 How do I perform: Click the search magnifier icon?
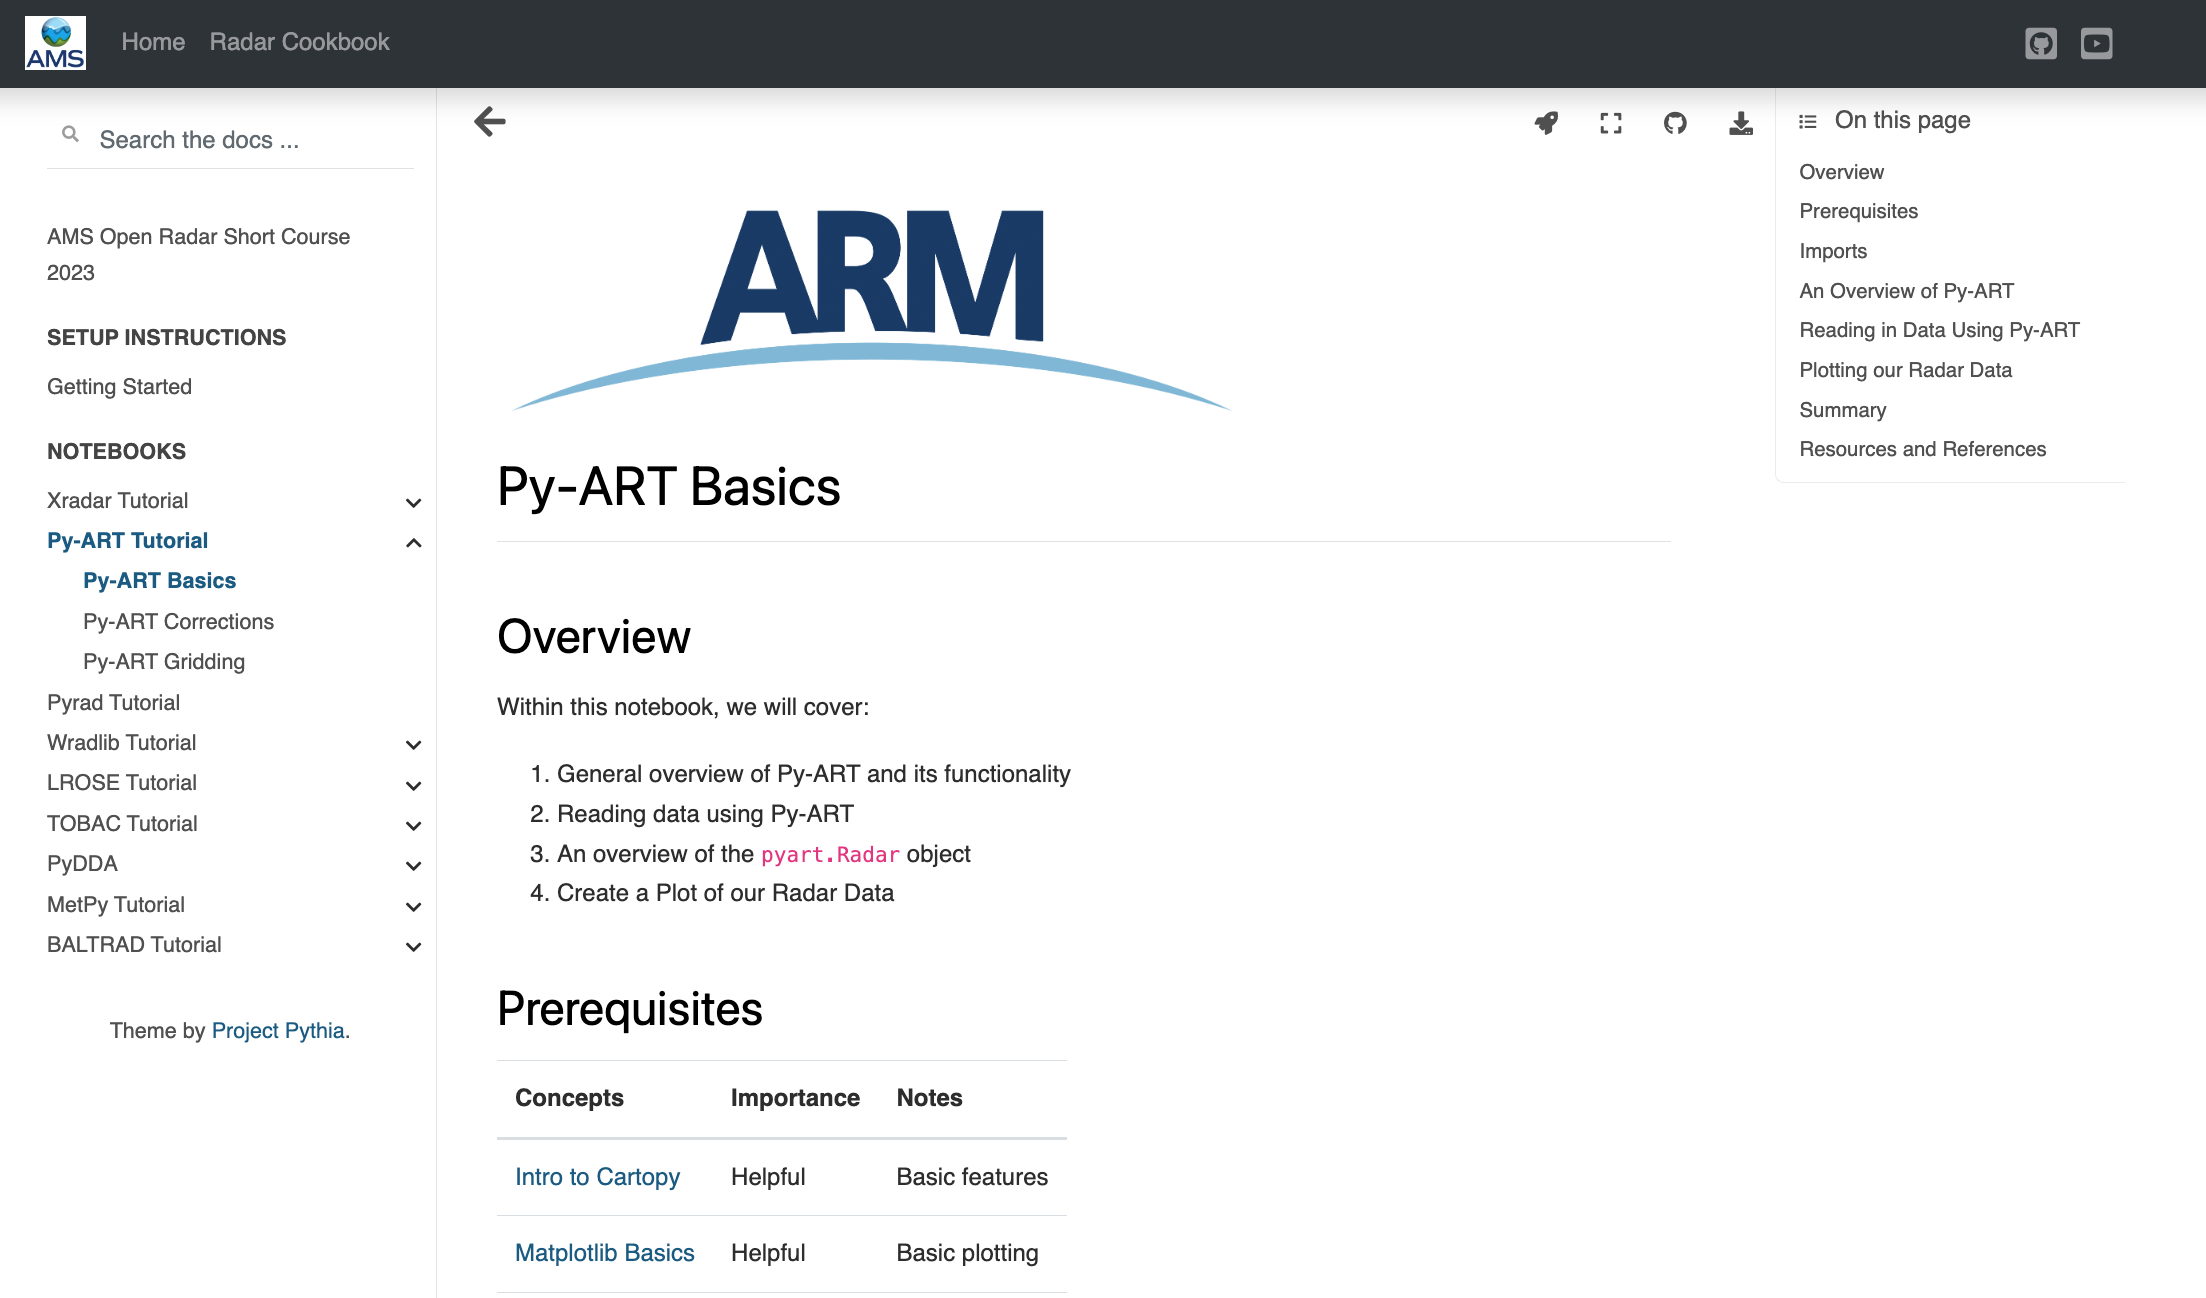[70, 134]
